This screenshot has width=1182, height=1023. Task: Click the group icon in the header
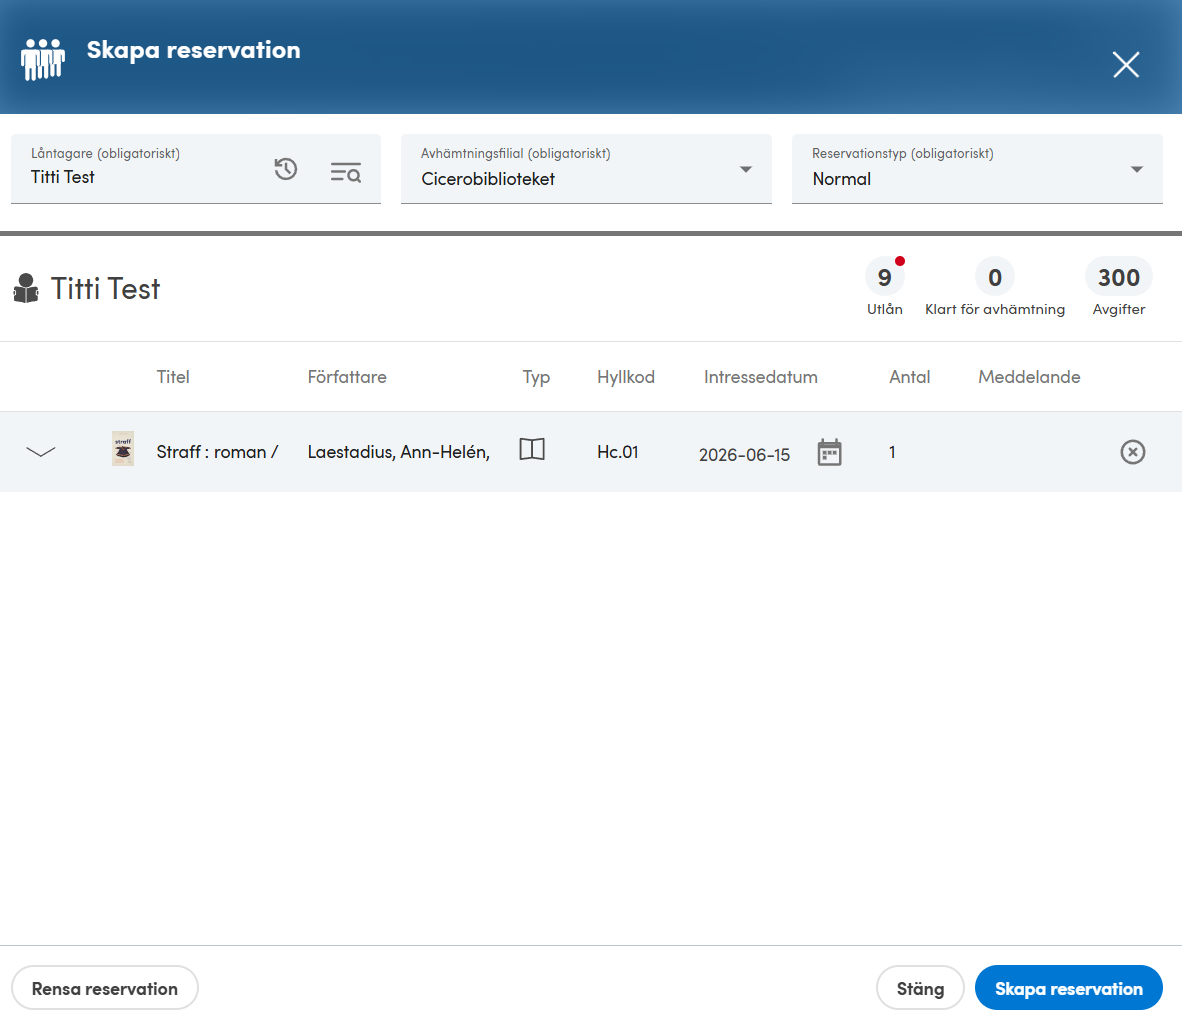pos(43,60)
